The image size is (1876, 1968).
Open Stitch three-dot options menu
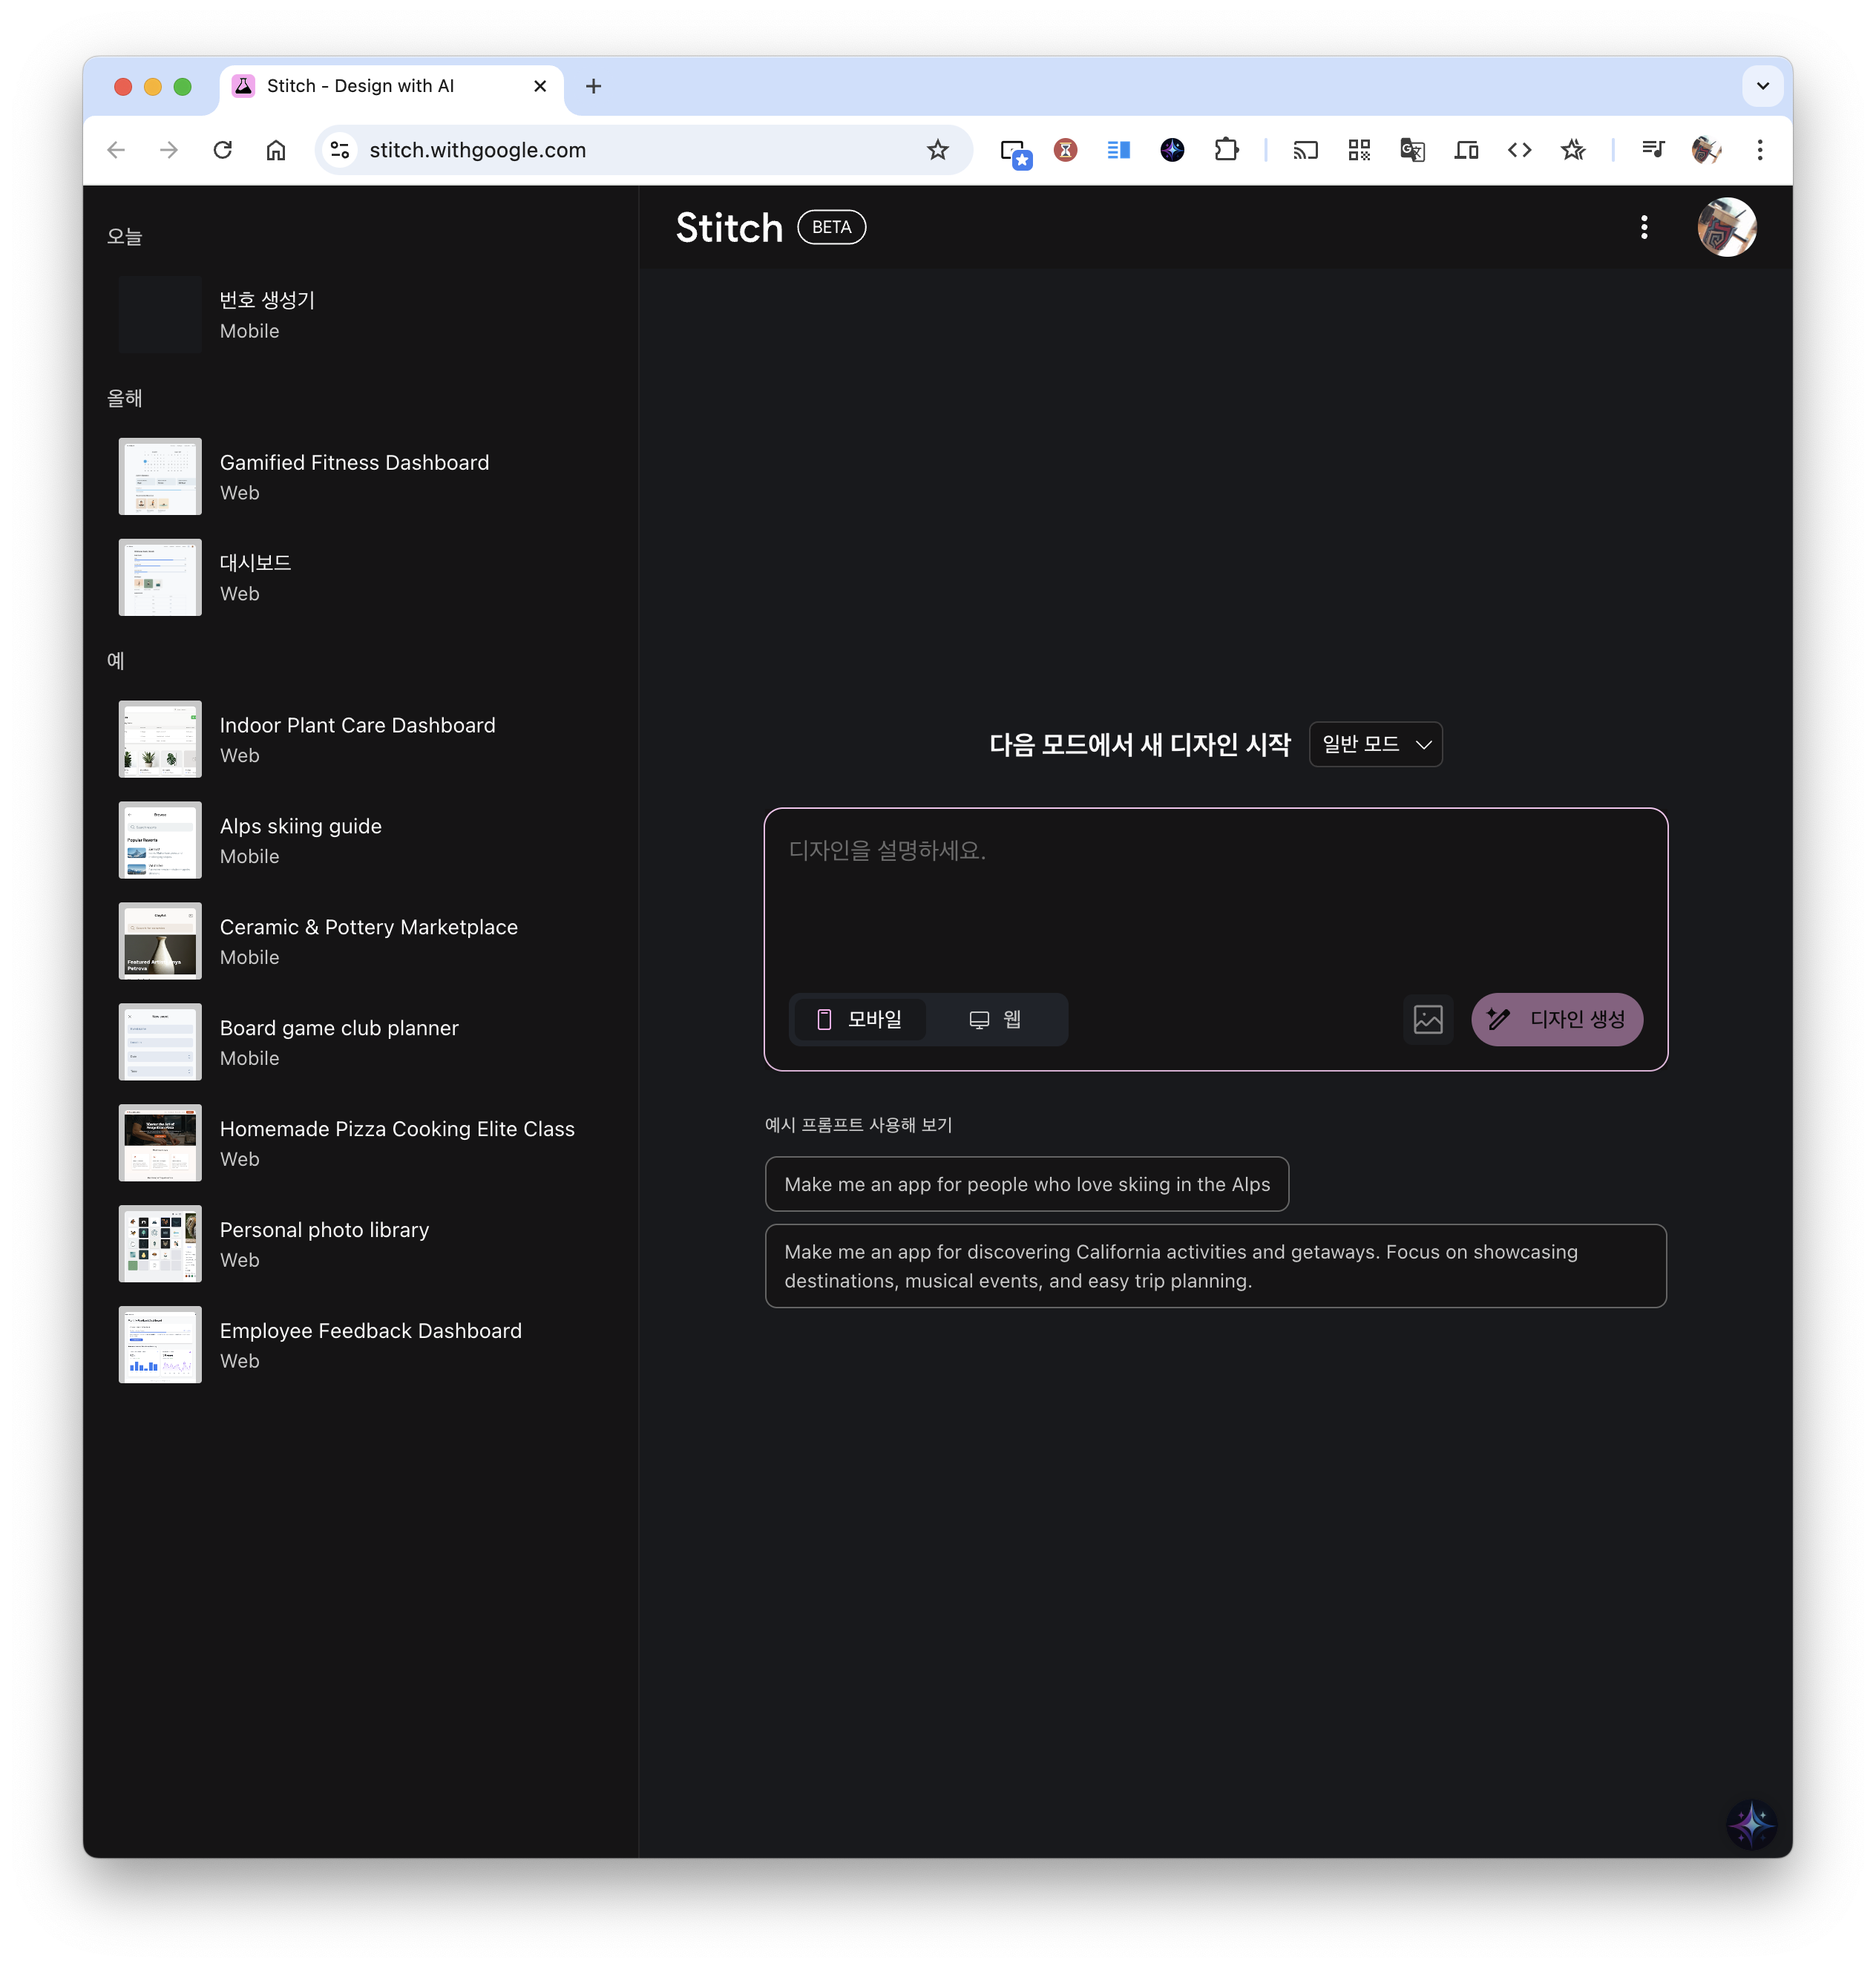coord(1644,227)
